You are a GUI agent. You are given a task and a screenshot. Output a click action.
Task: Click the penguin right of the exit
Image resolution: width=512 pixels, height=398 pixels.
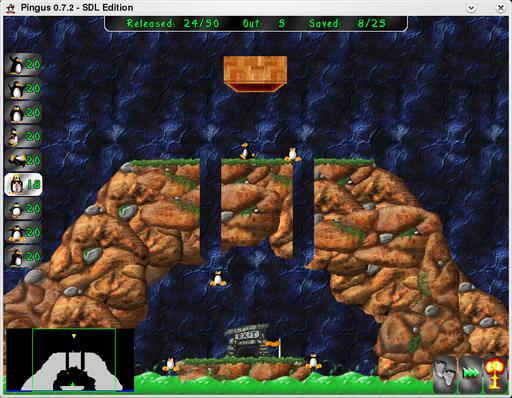pos(313,361)
